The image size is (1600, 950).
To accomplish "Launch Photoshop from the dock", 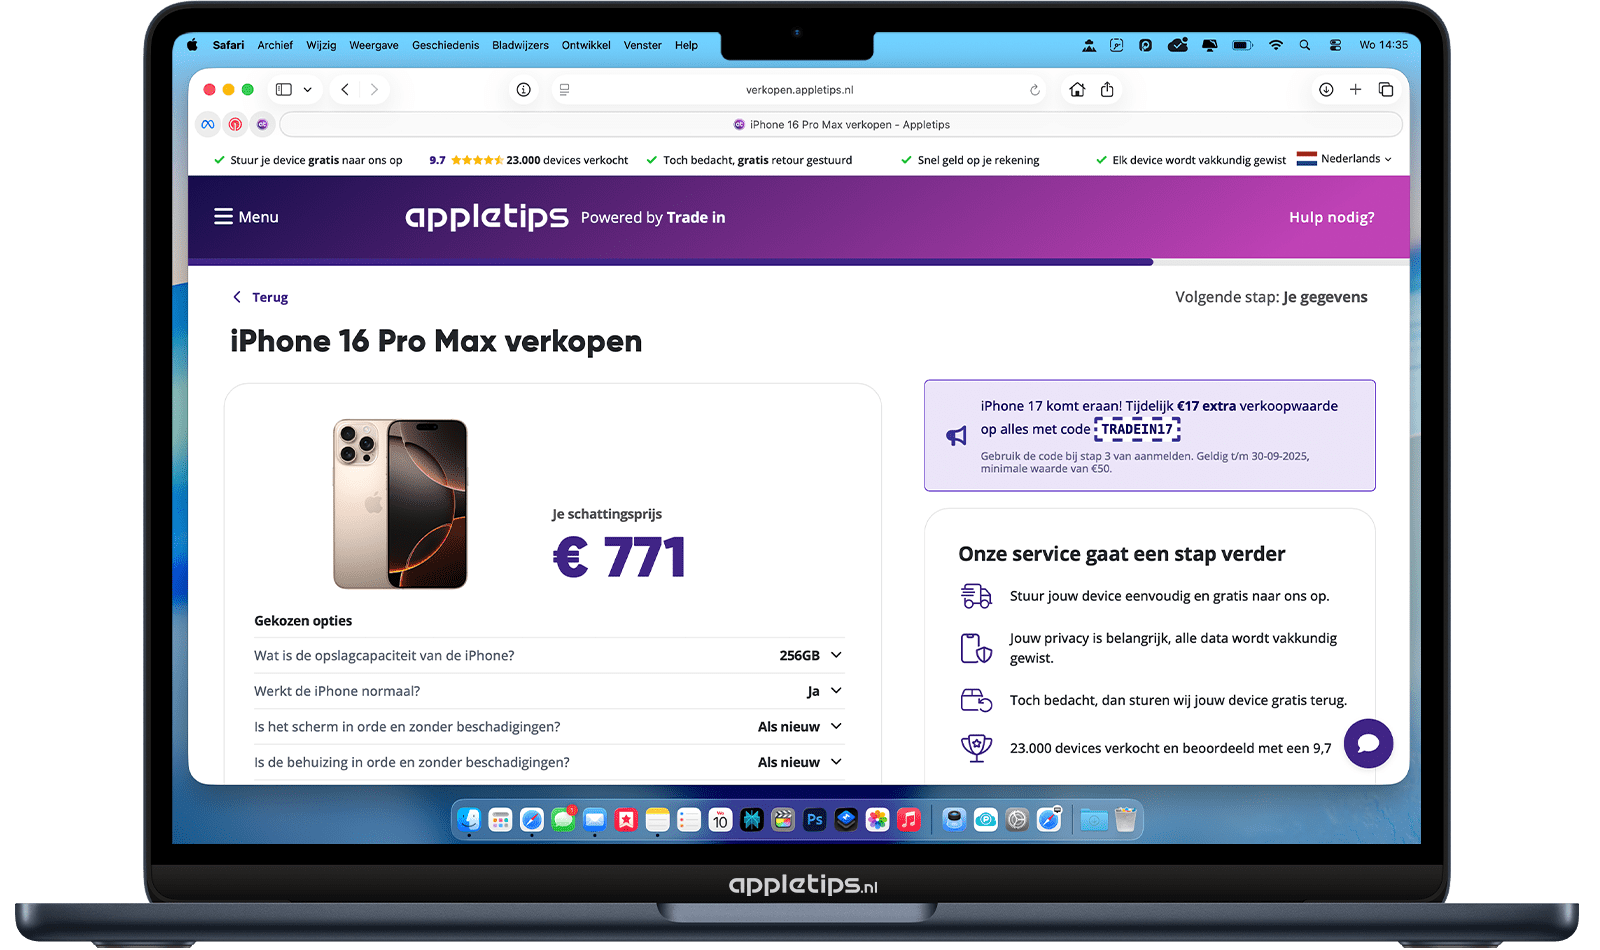I will point(815,820).
